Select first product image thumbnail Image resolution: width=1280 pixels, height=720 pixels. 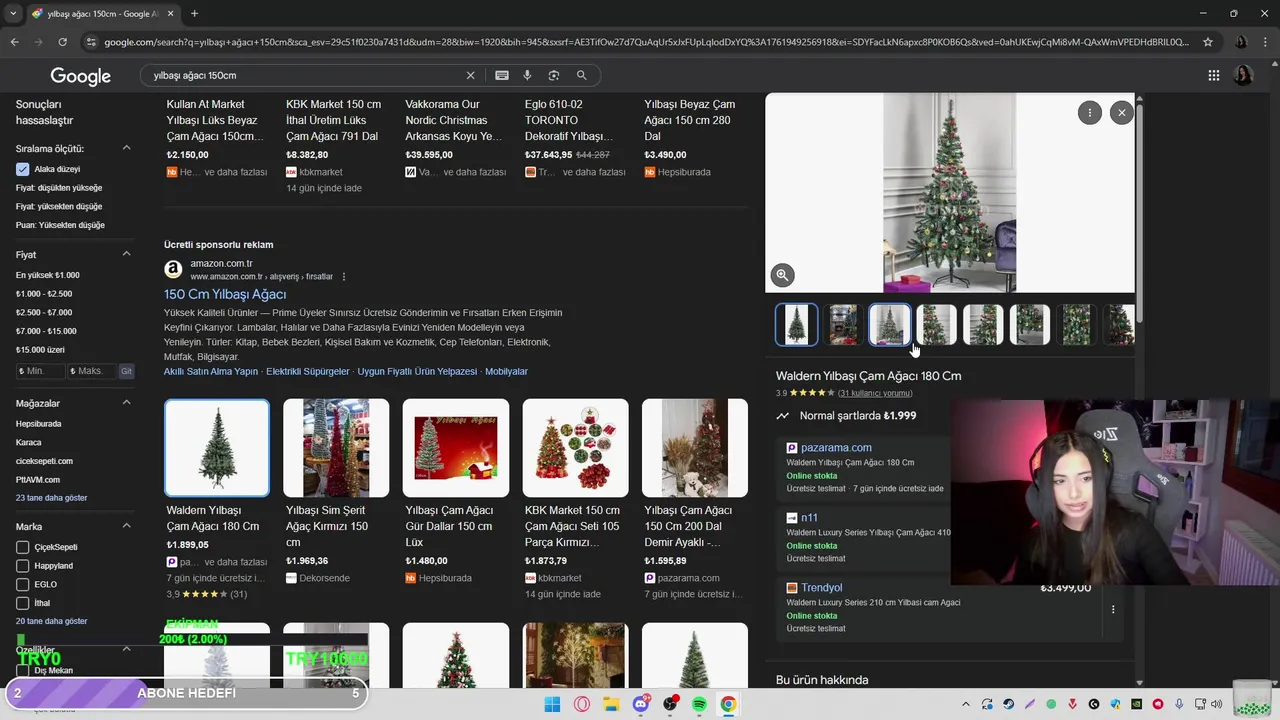796,325
